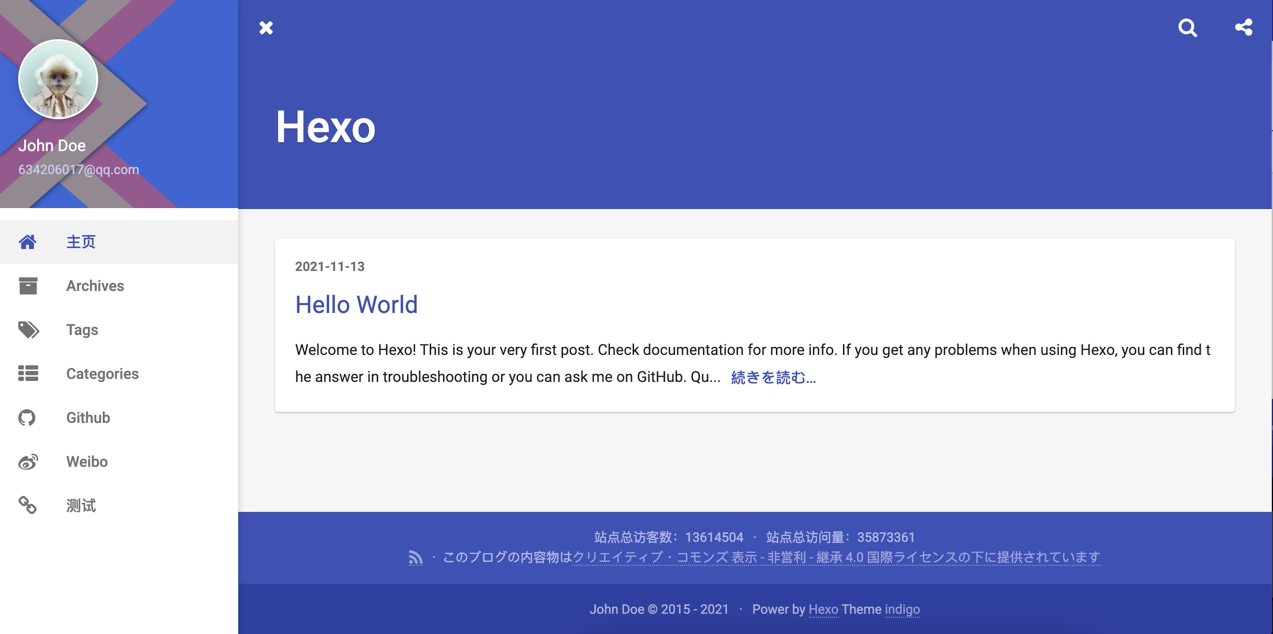Click the Hexo link in footer
The width and height of the screenshot is (1273, 634).
(823, 610)
